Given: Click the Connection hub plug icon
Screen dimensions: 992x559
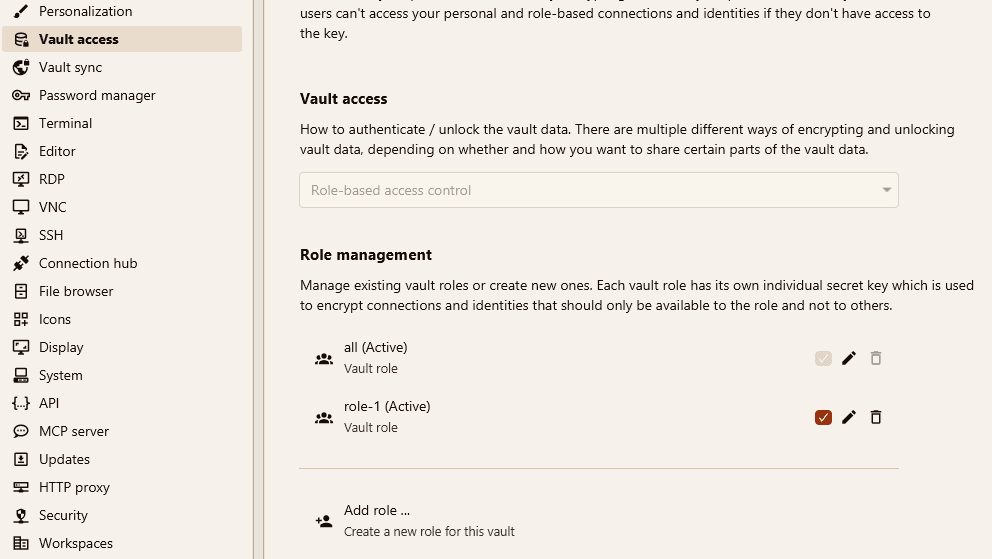Looking at the screenshot, I should 21,263.
